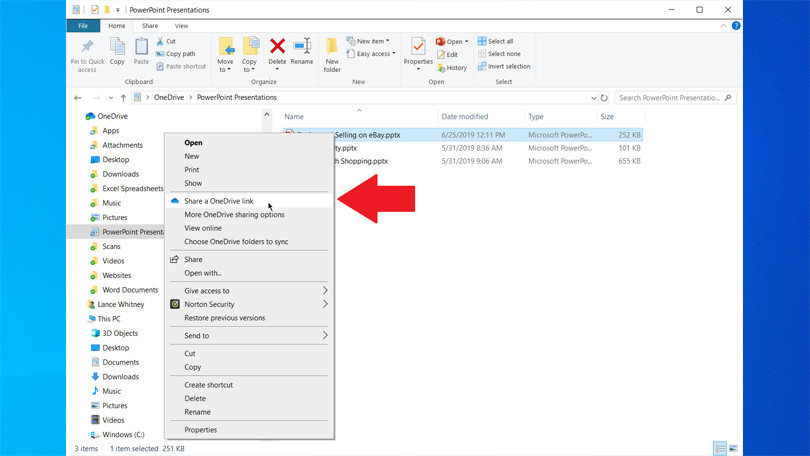810x456 pixels.
Task: Expand the Norton Security submenu
Action: (x=250, y=304)
